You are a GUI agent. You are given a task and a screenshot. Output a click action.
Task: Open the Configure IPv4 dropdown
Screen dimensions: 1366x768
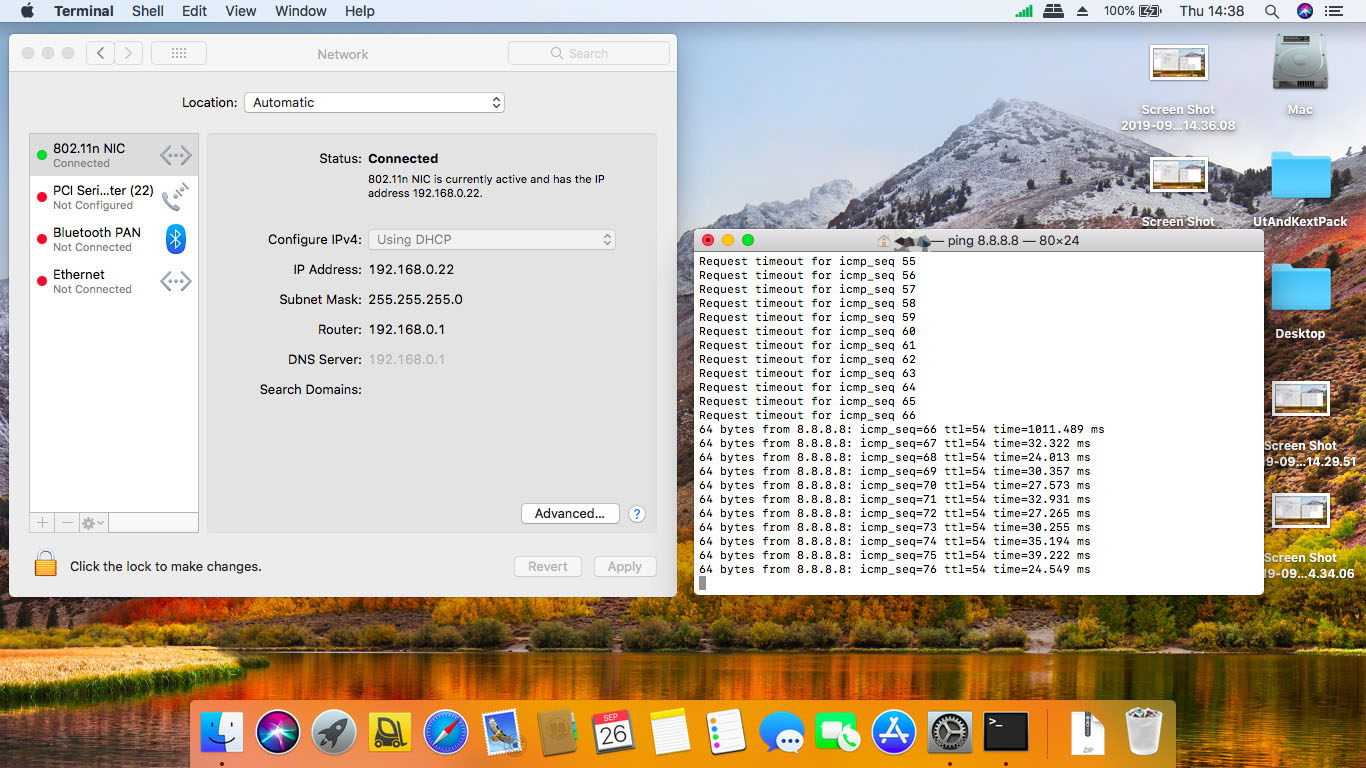coord(491,240)
